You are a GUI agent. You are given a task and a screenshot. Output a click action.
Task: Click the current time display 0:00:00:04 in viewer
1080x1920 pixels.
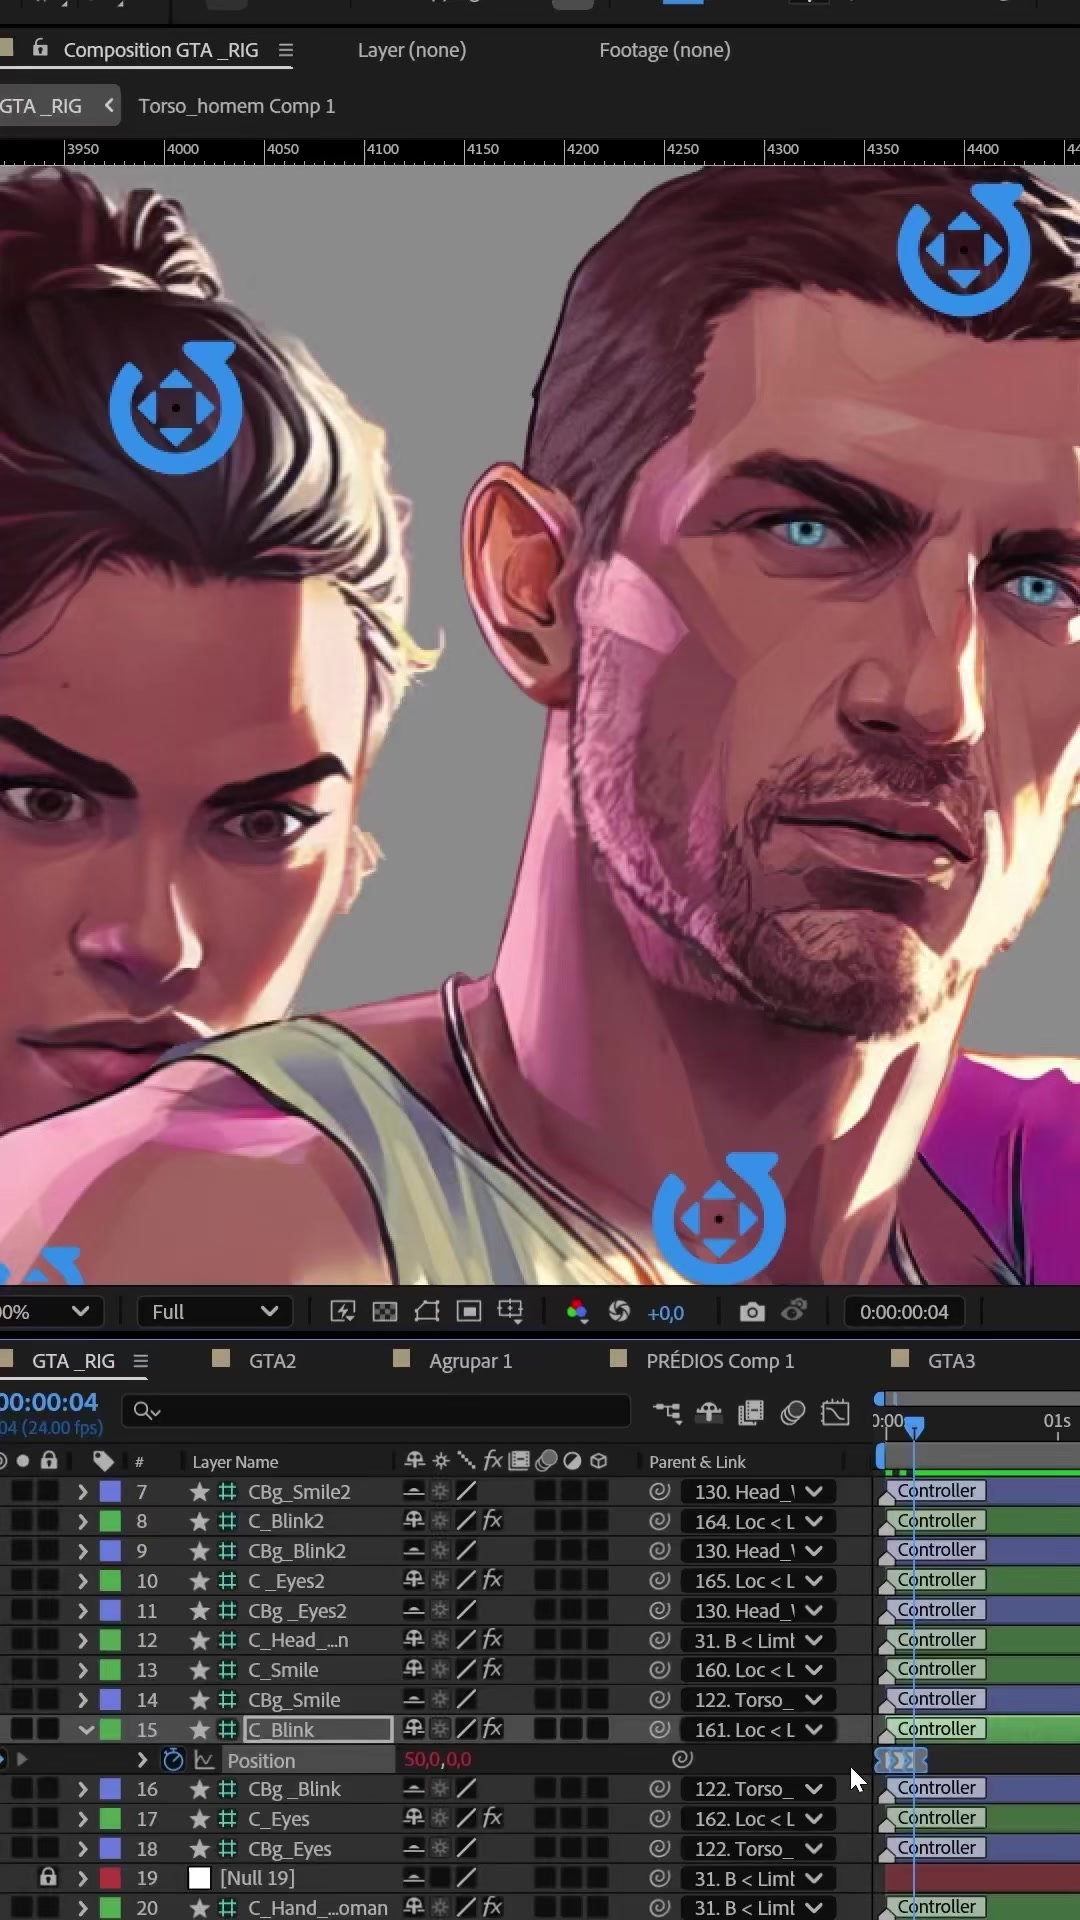point(904,1312)
